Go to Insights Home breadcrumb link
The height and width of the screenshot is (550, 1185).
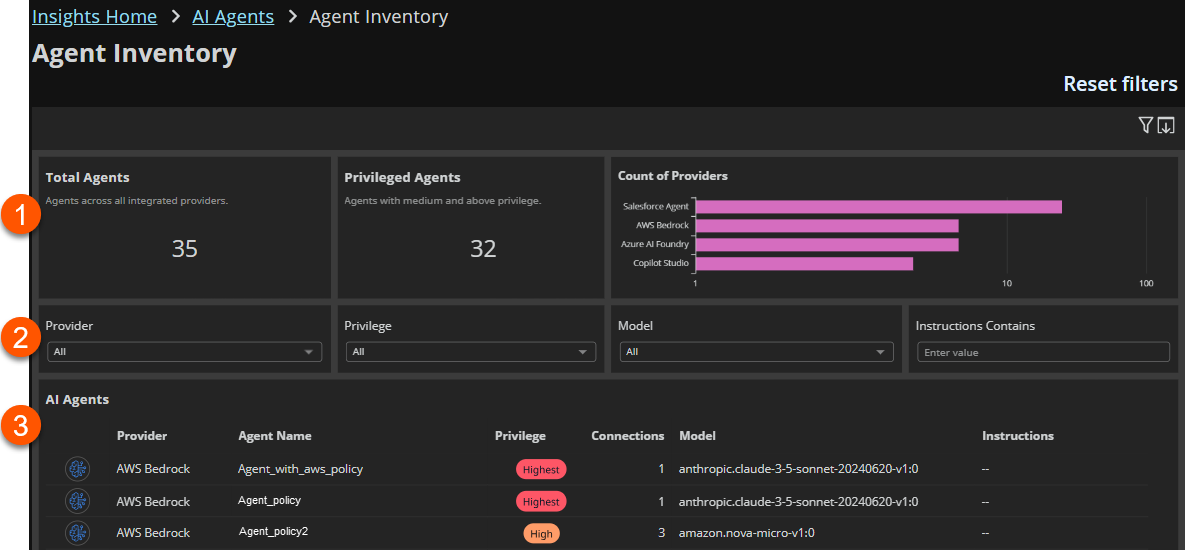click(94, 17)
